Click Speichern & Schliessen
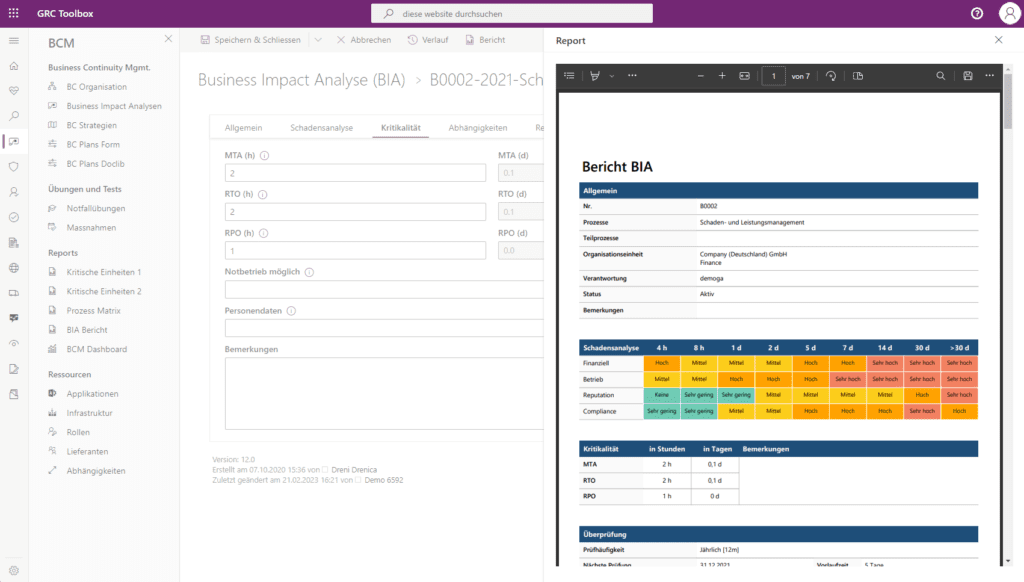 pos(251,40)
